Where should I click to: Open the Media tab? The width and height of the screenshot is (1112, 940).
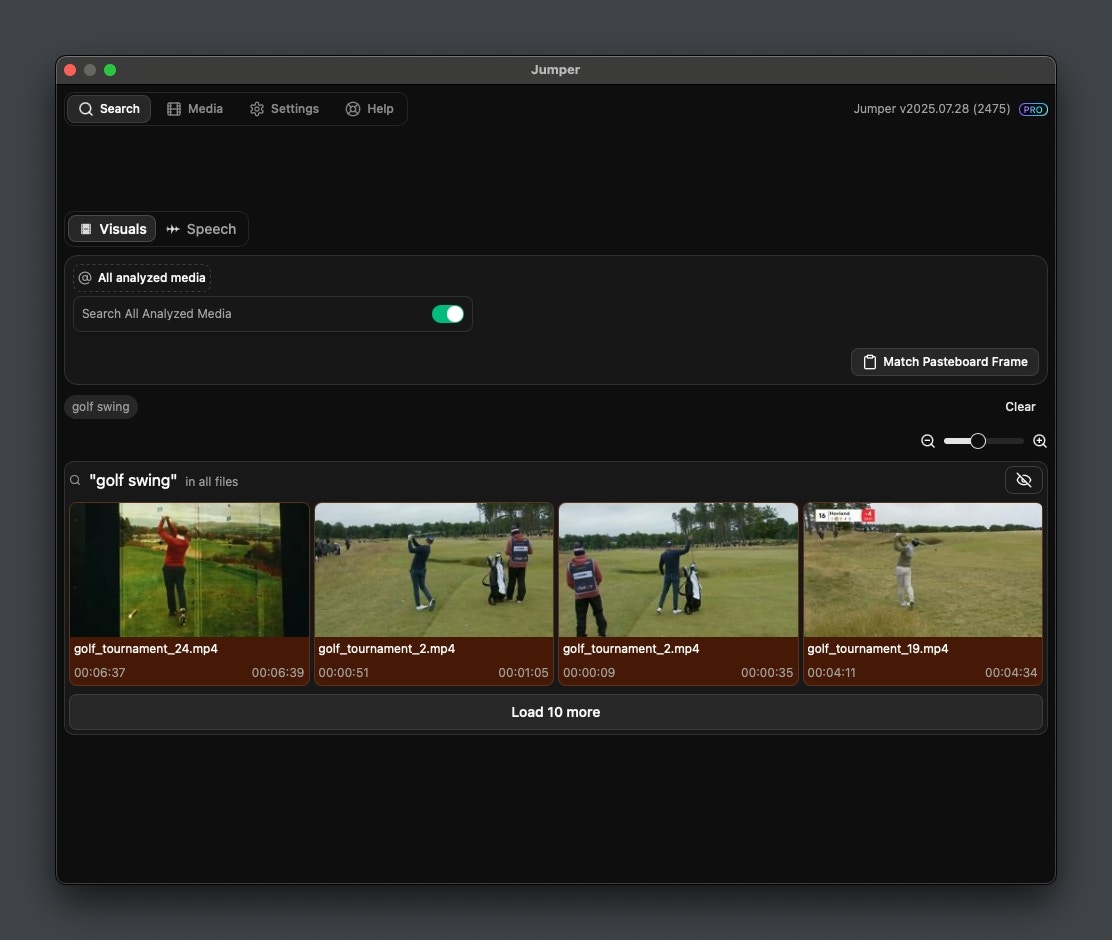(x=195, y=109)
